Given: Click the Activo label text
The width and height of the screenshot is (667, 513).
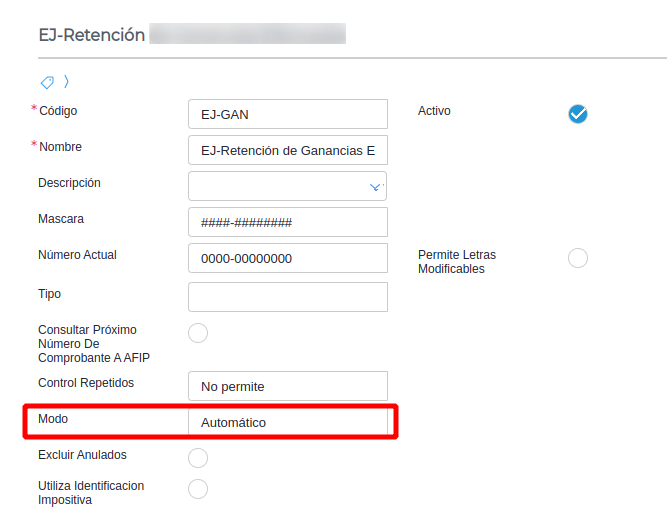Looking at the screenshot, I should coord(434,111).
